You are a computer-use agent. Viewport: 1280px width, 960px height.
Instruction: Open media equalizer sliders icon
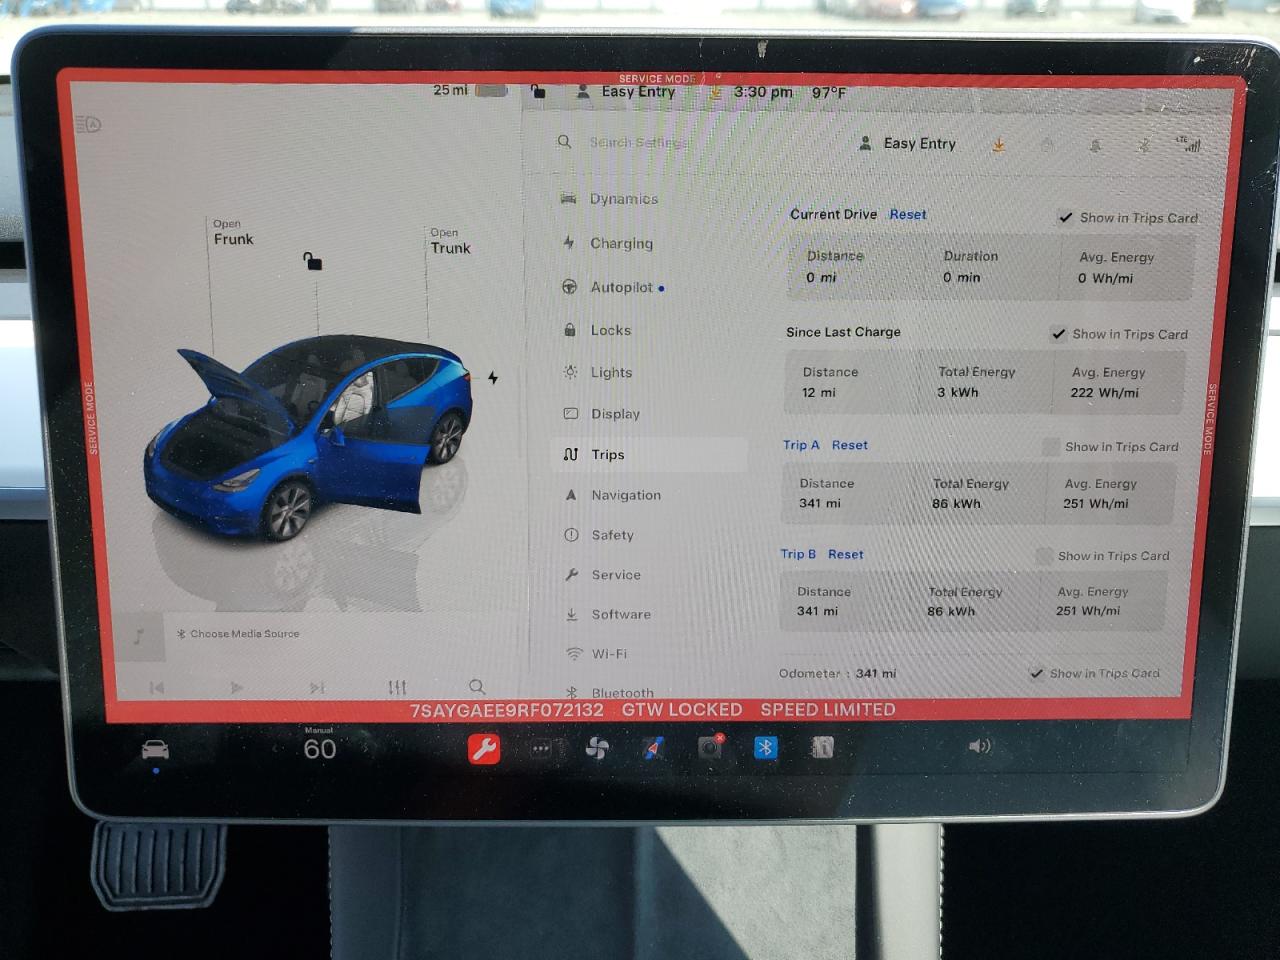point(397,687)
